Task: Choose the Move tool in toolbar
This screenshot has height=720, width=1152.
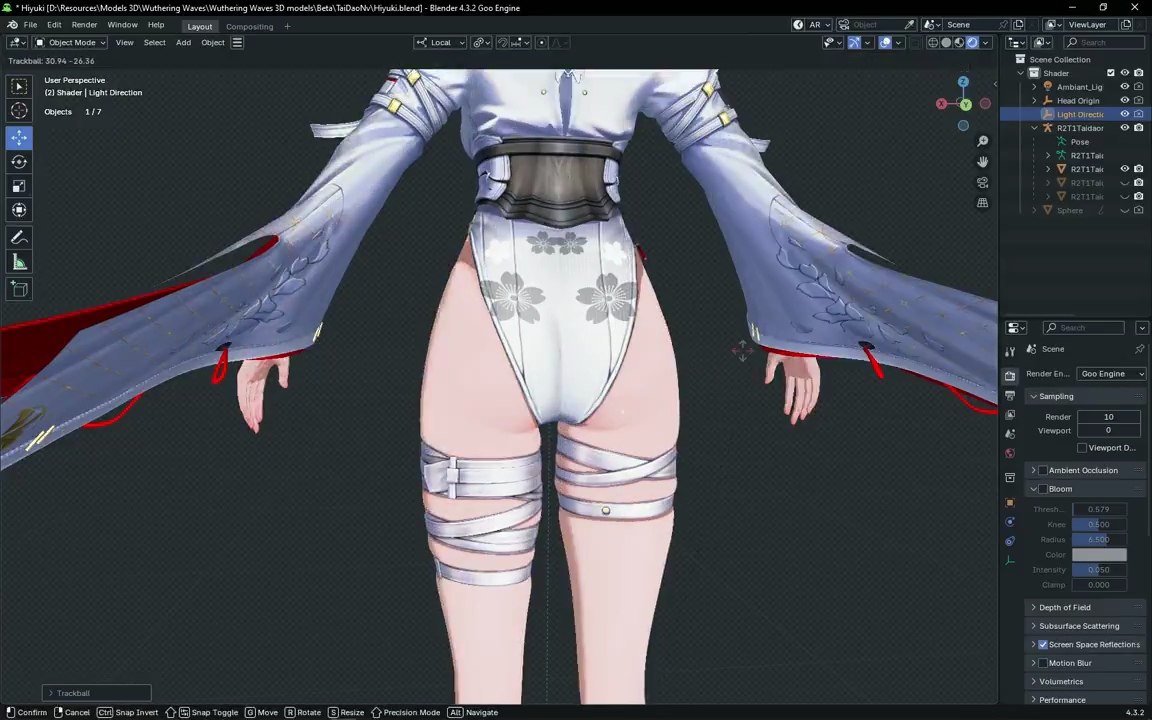Action: [x=19, y=137]
